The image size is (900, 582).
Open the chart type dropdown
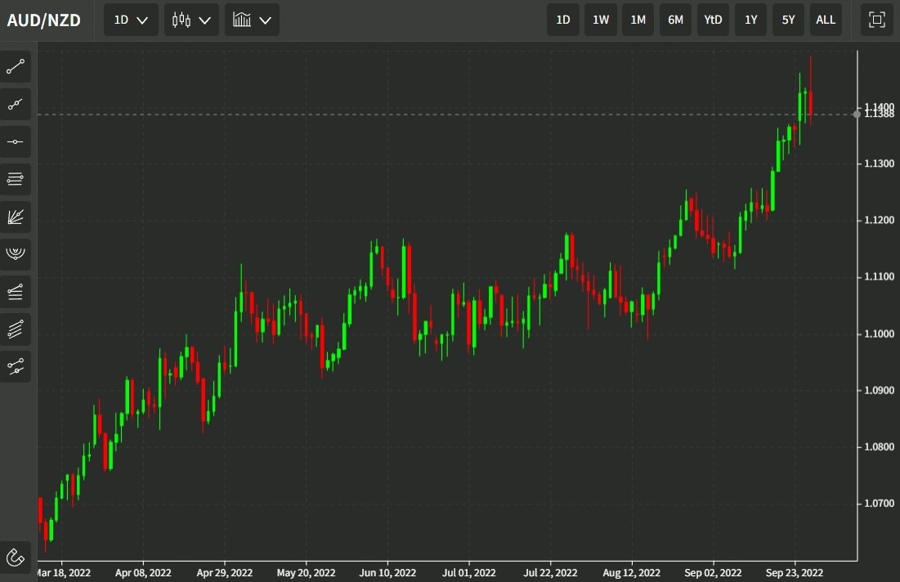point(251,19)
